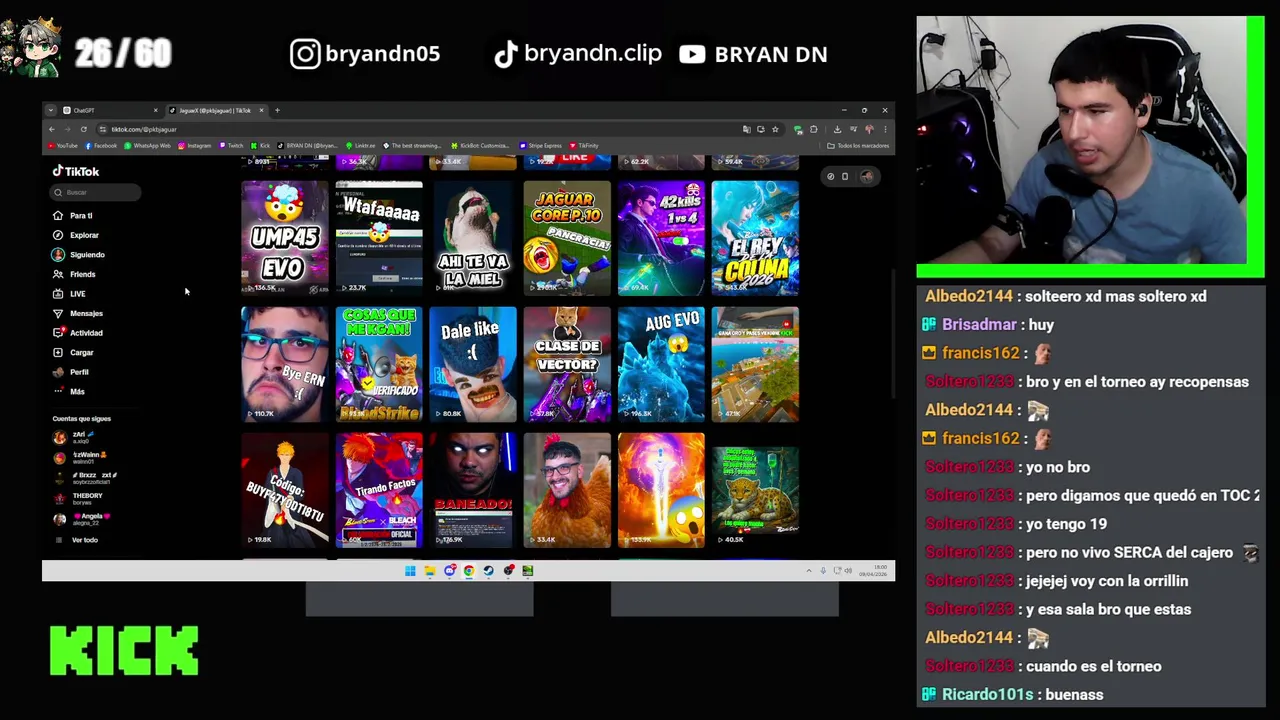
Task: Open the Facebook bookmark
Action: 101,146
